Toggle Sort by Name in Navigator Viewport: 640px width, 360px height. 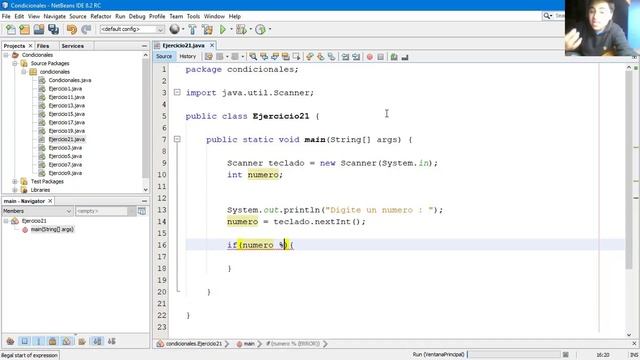97,341
